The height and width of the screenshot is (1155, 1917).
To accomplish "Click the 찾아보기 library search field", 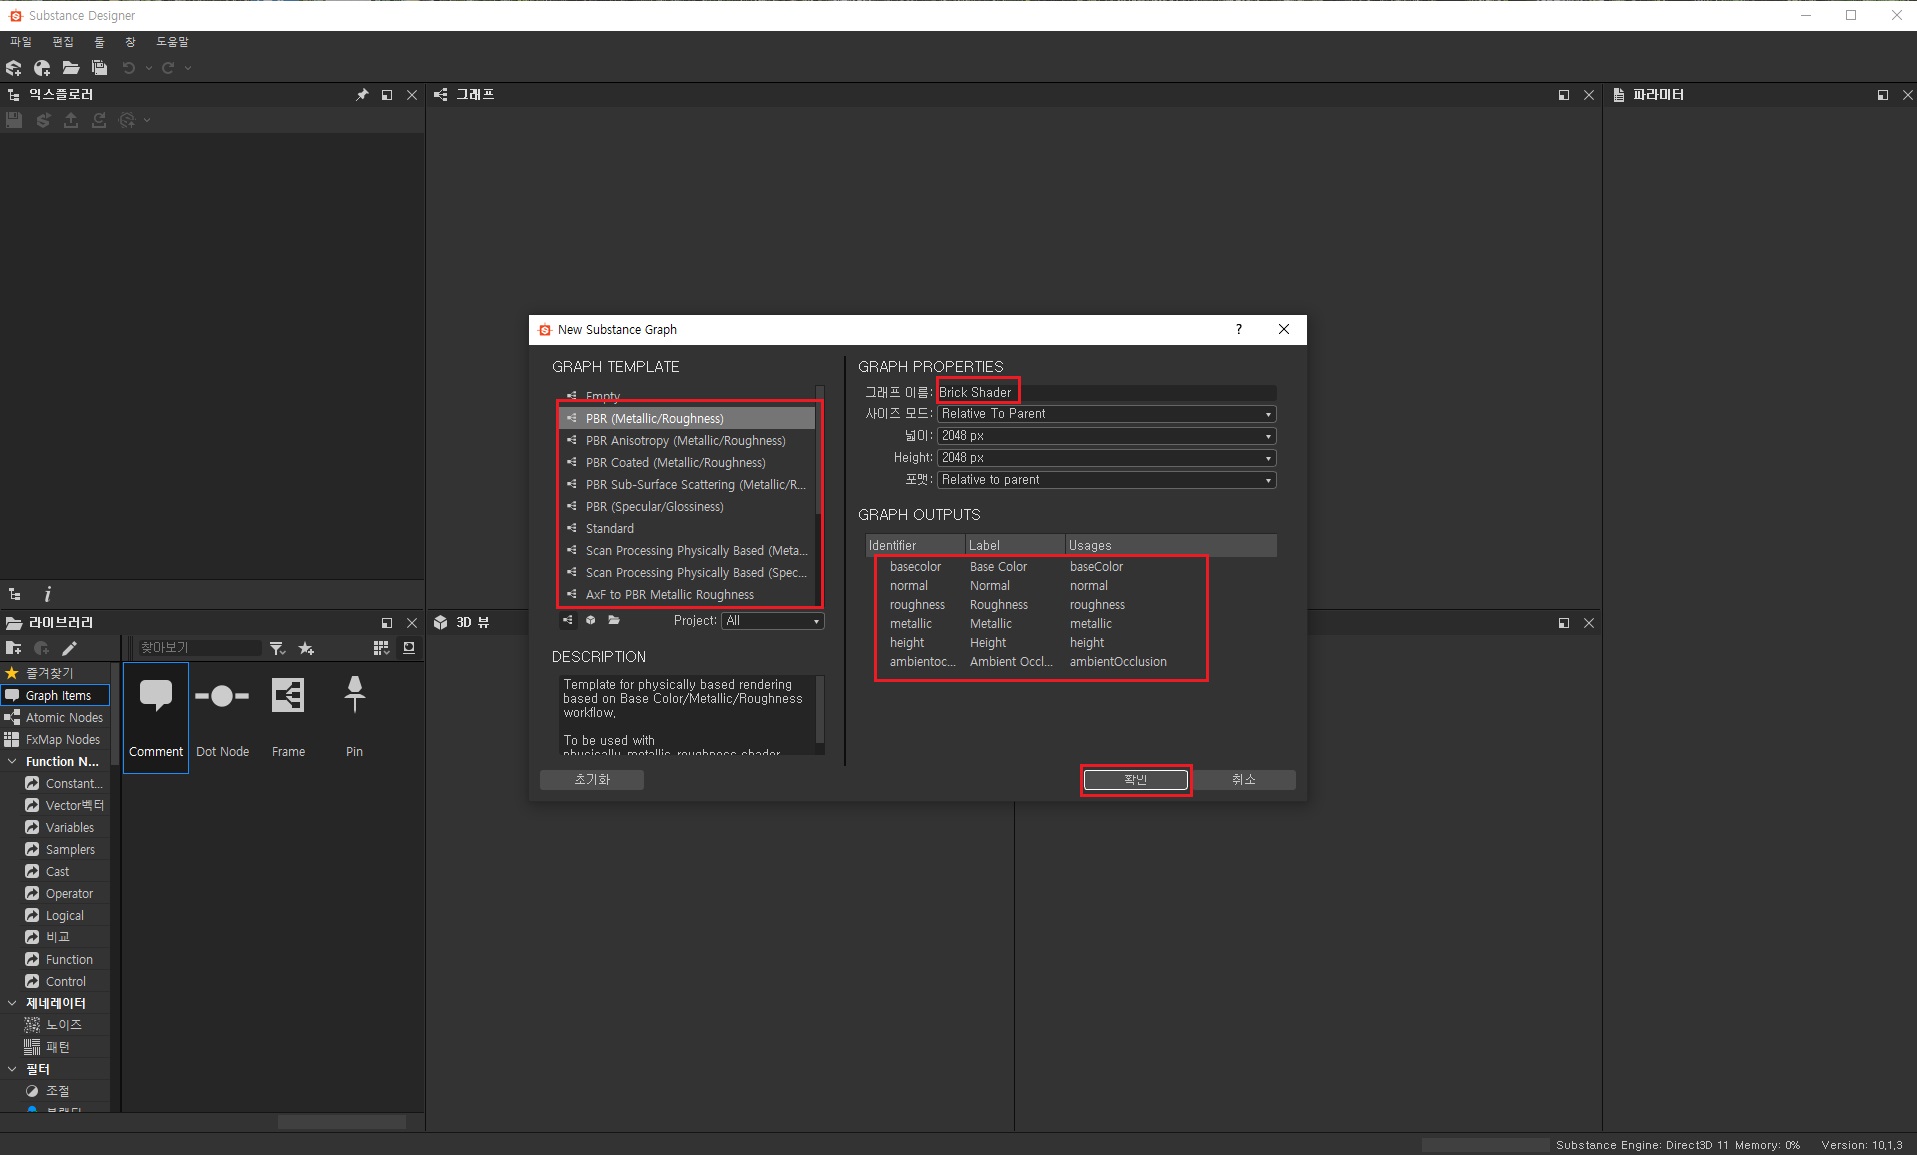I will (198, 648).
